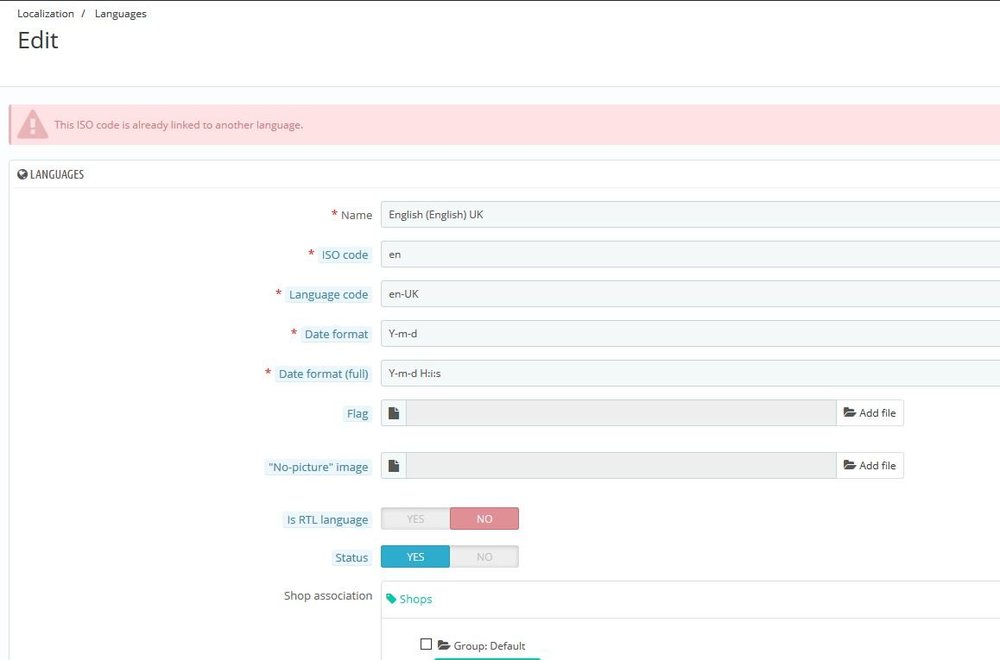Click the warning triangle icon in the alert

pyautogui.click(x=33, y=125)
